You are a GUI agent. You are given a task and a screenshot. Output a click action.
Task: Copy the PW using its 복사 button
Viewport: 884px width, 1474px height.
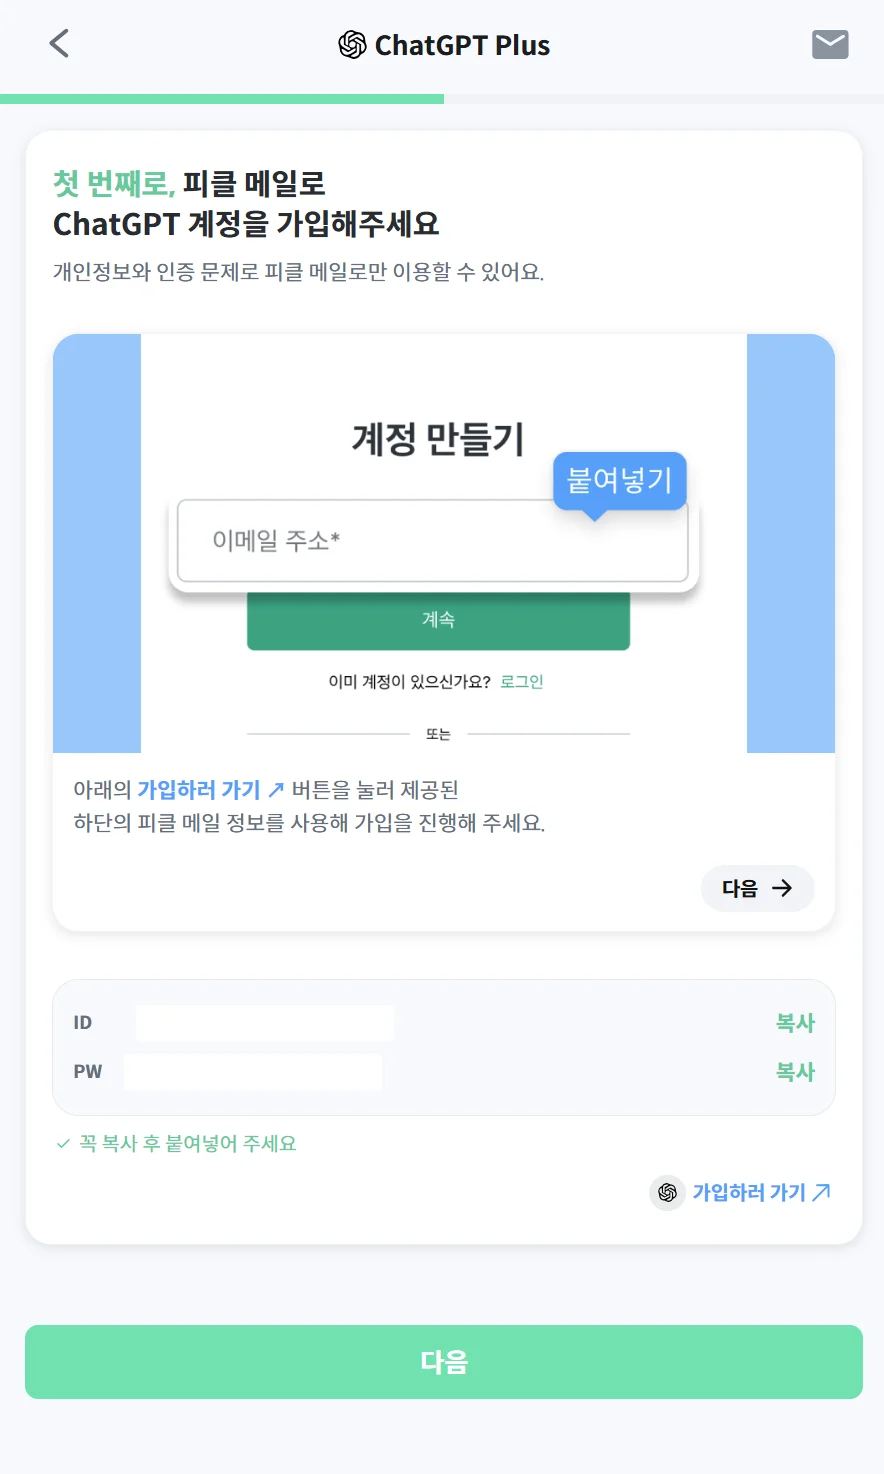[x=795, y=1071]
